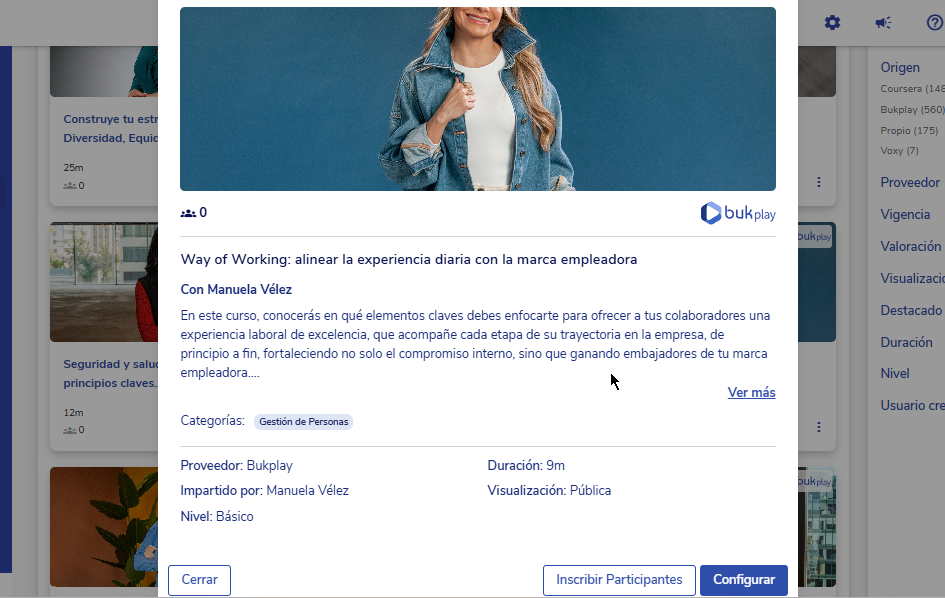Expand the Nivel filter
This screenshot has height=598, width=945.
coord(895,373)
